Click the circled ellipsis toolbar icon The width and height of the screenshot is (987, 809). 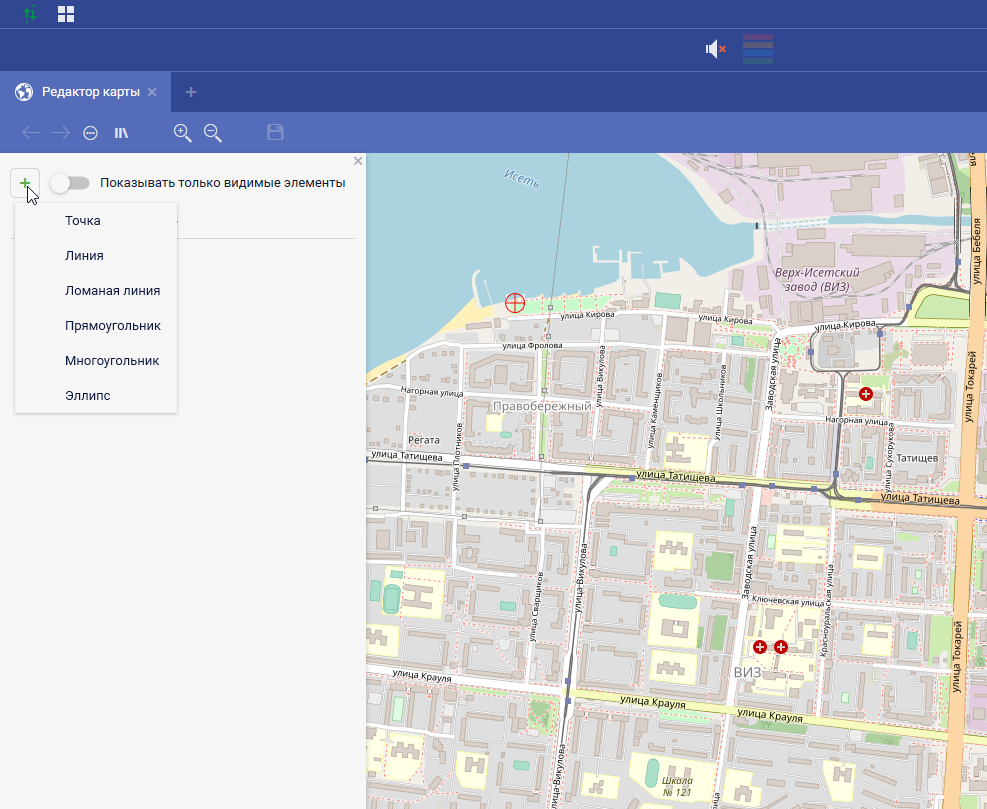(90, 132)
